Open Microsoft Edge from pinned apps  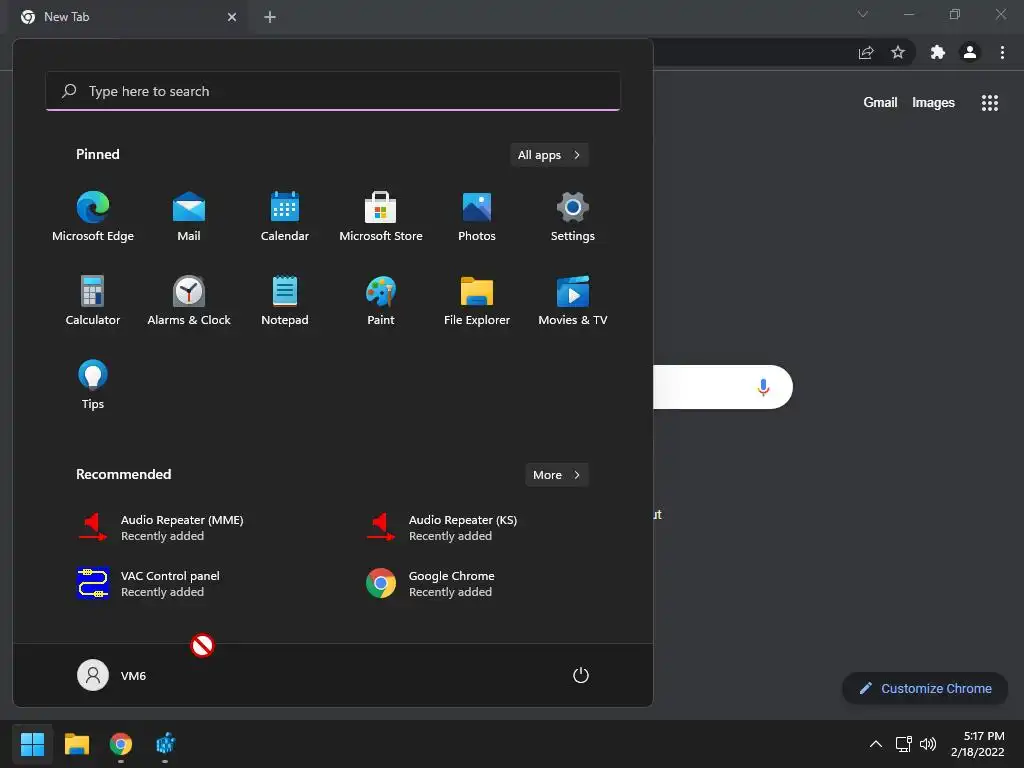93,217
